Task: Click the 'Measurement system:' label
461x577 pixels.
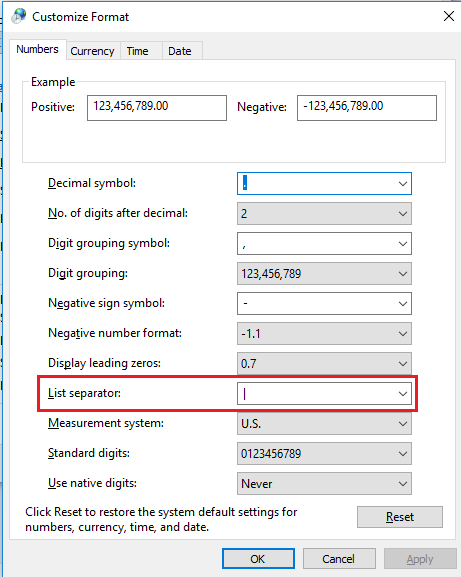Action: click(x=106, y=423)
